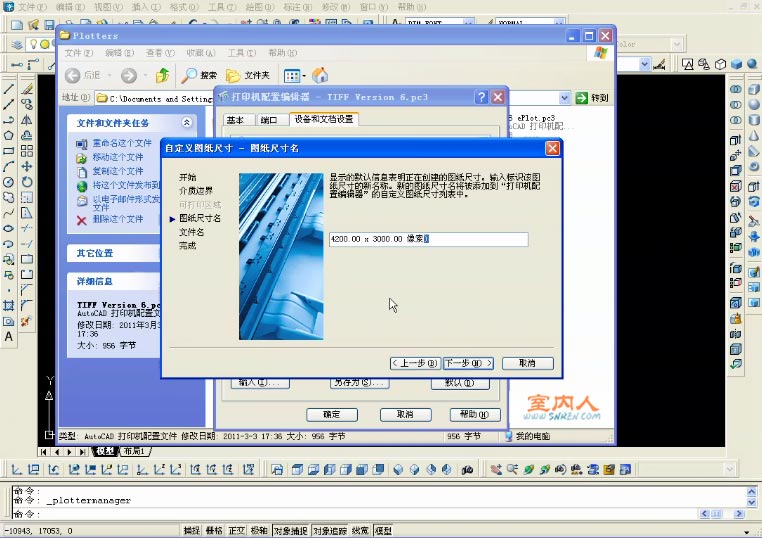The height and width of the screenshot is (538, 762).
Task: Click 帮助(H) button in 打印机配置编辑器
Action: [475, 415]
